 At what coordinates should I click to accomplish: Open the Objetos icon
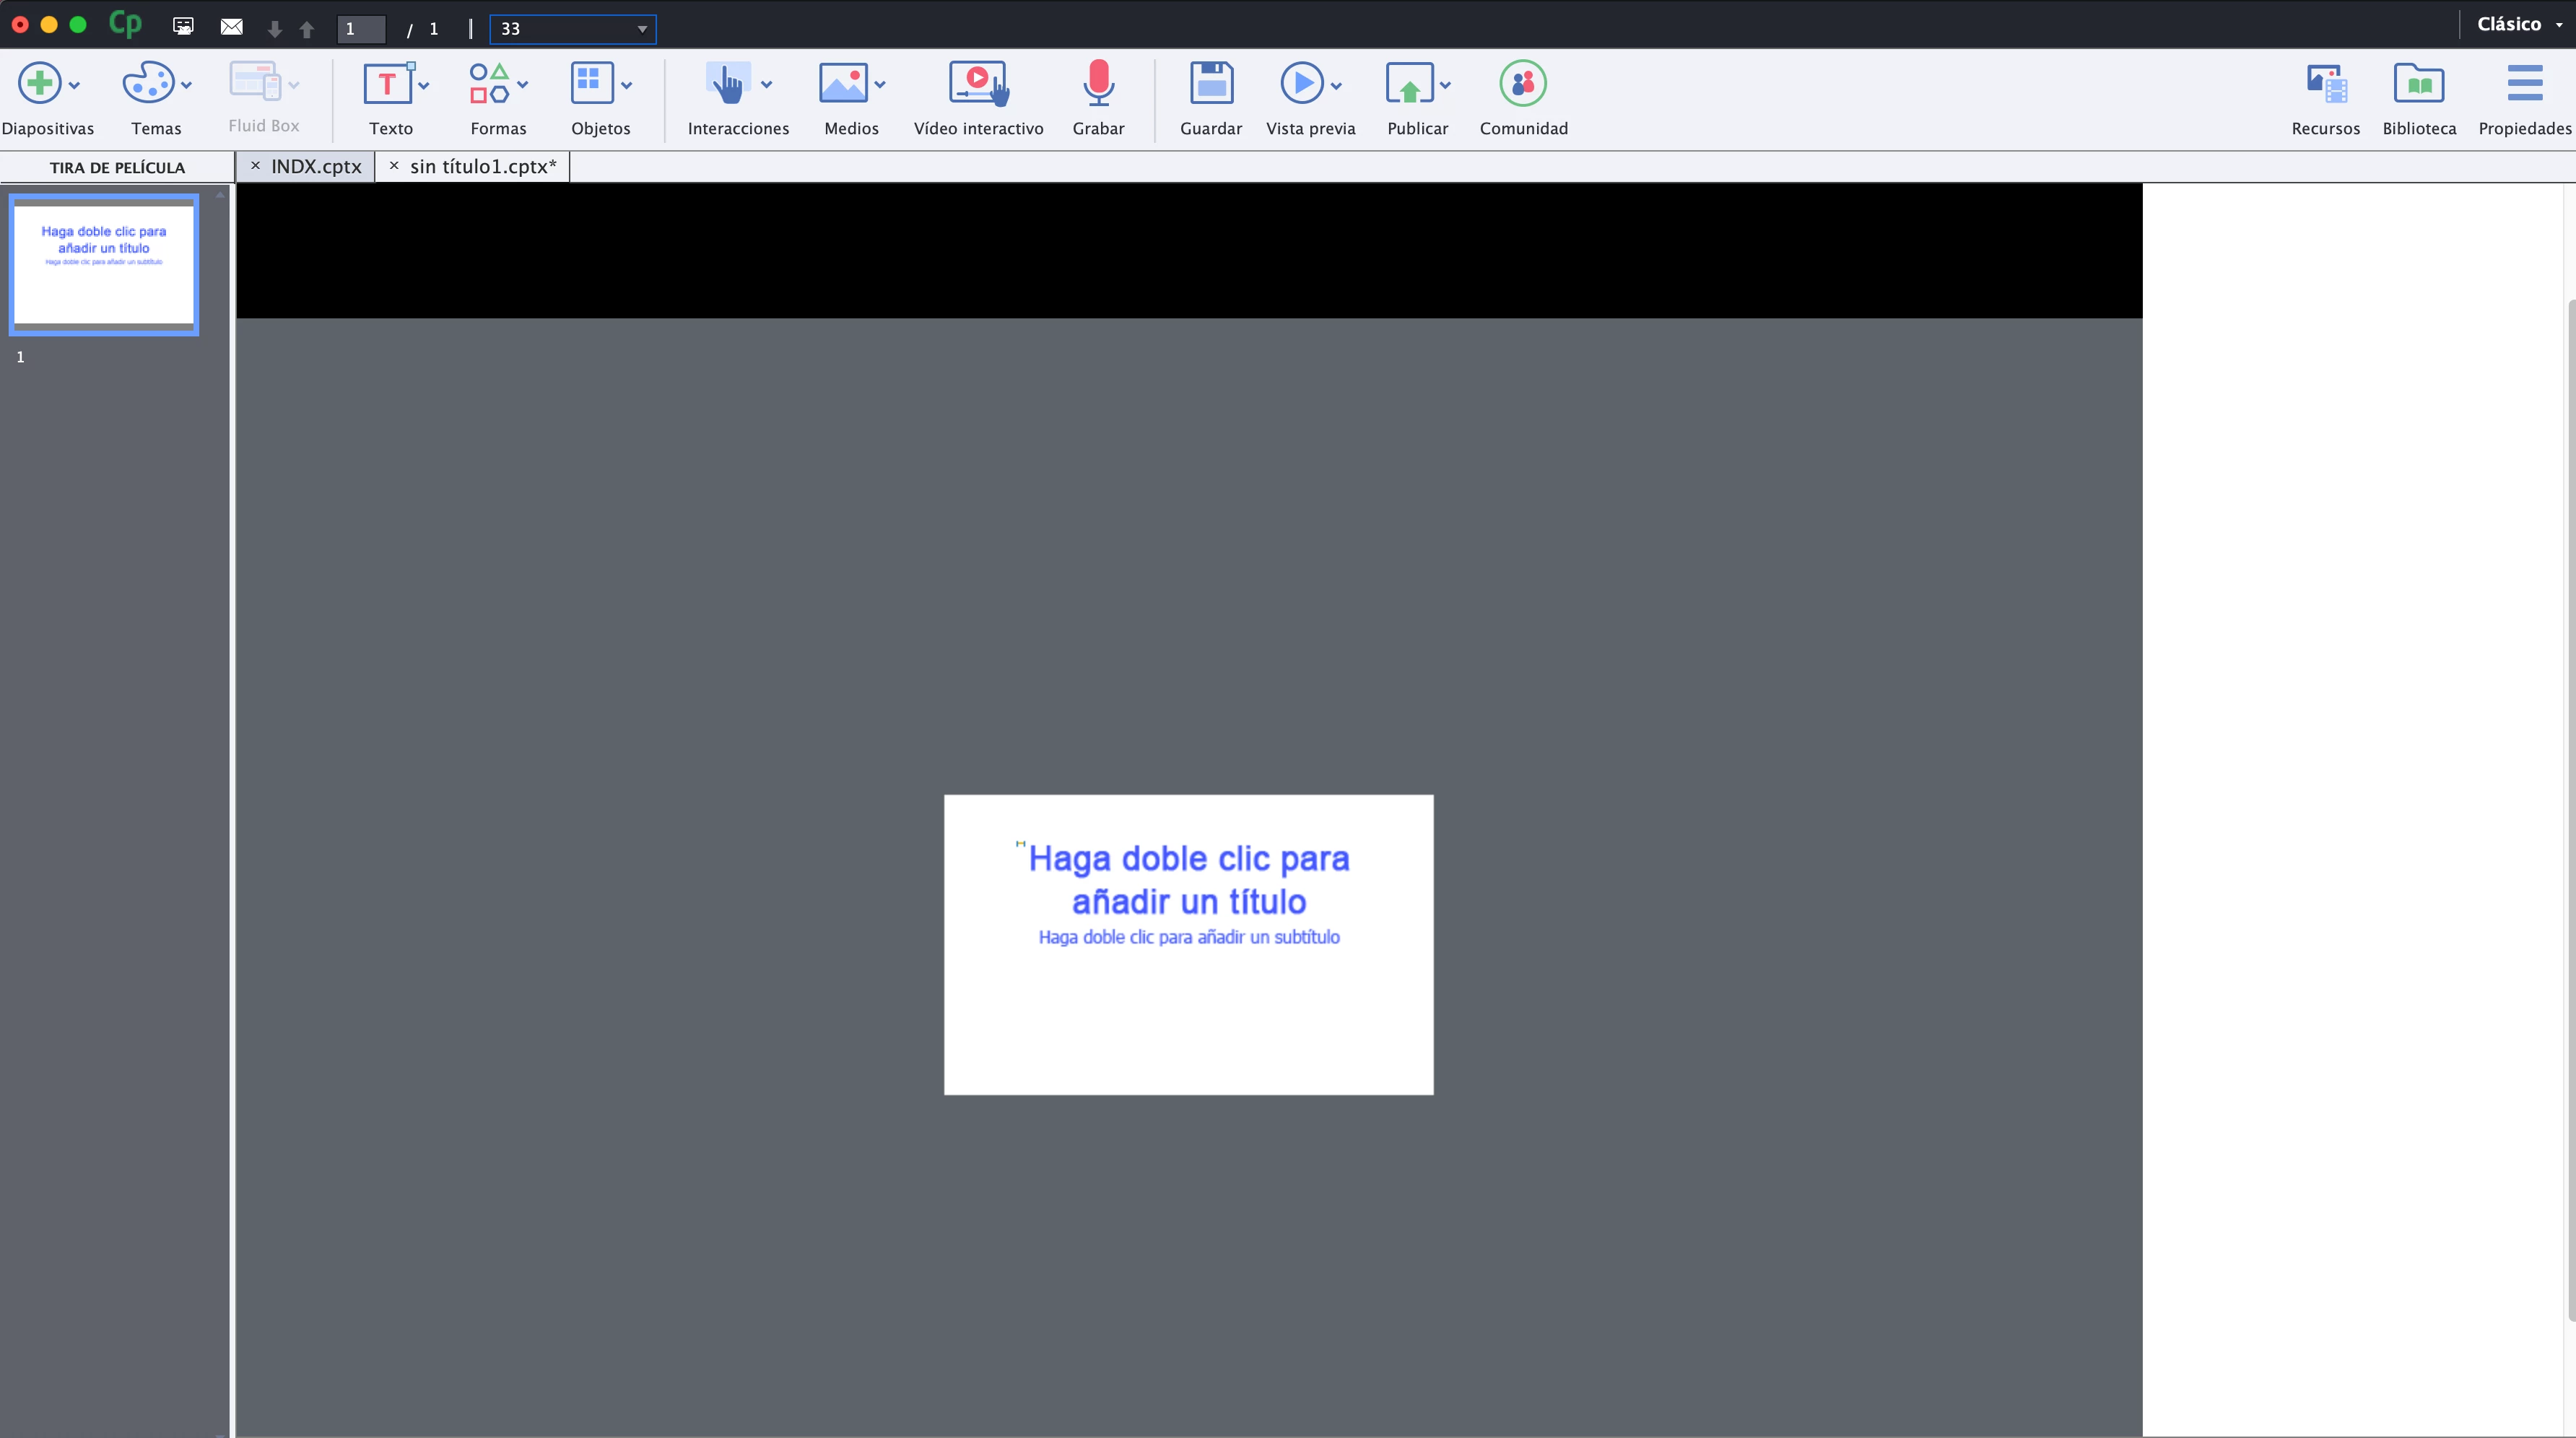click(x=591, y=83)
